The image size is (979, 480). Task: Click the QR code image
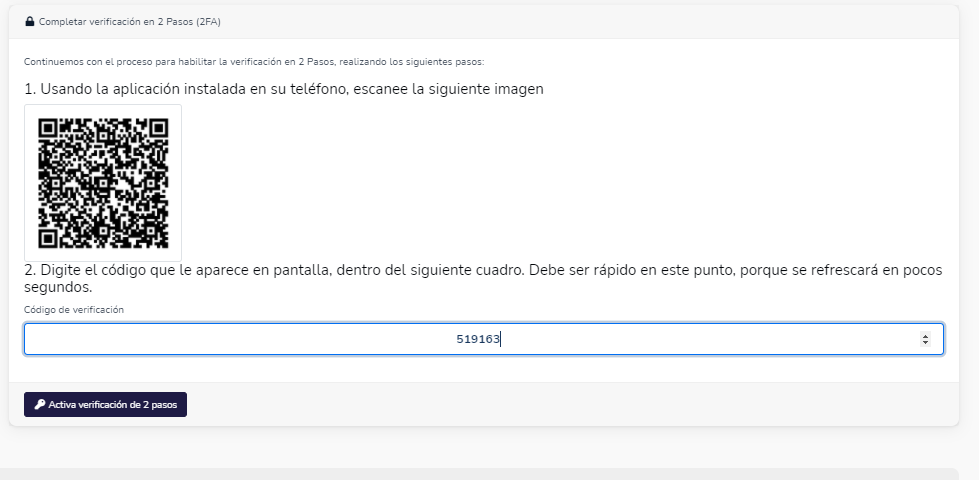pos(103,183)
